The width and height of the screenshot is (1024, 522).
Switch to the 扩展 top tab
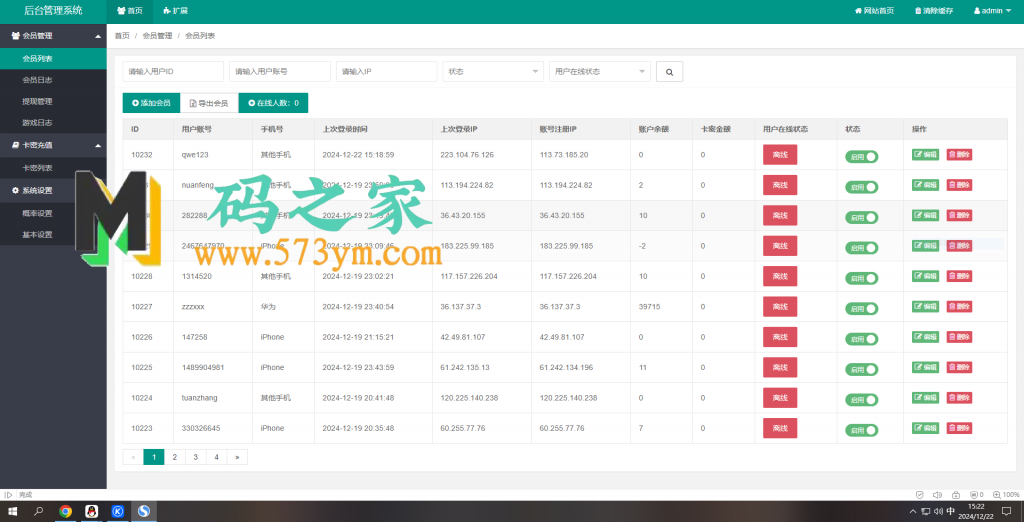coord(175,11)
